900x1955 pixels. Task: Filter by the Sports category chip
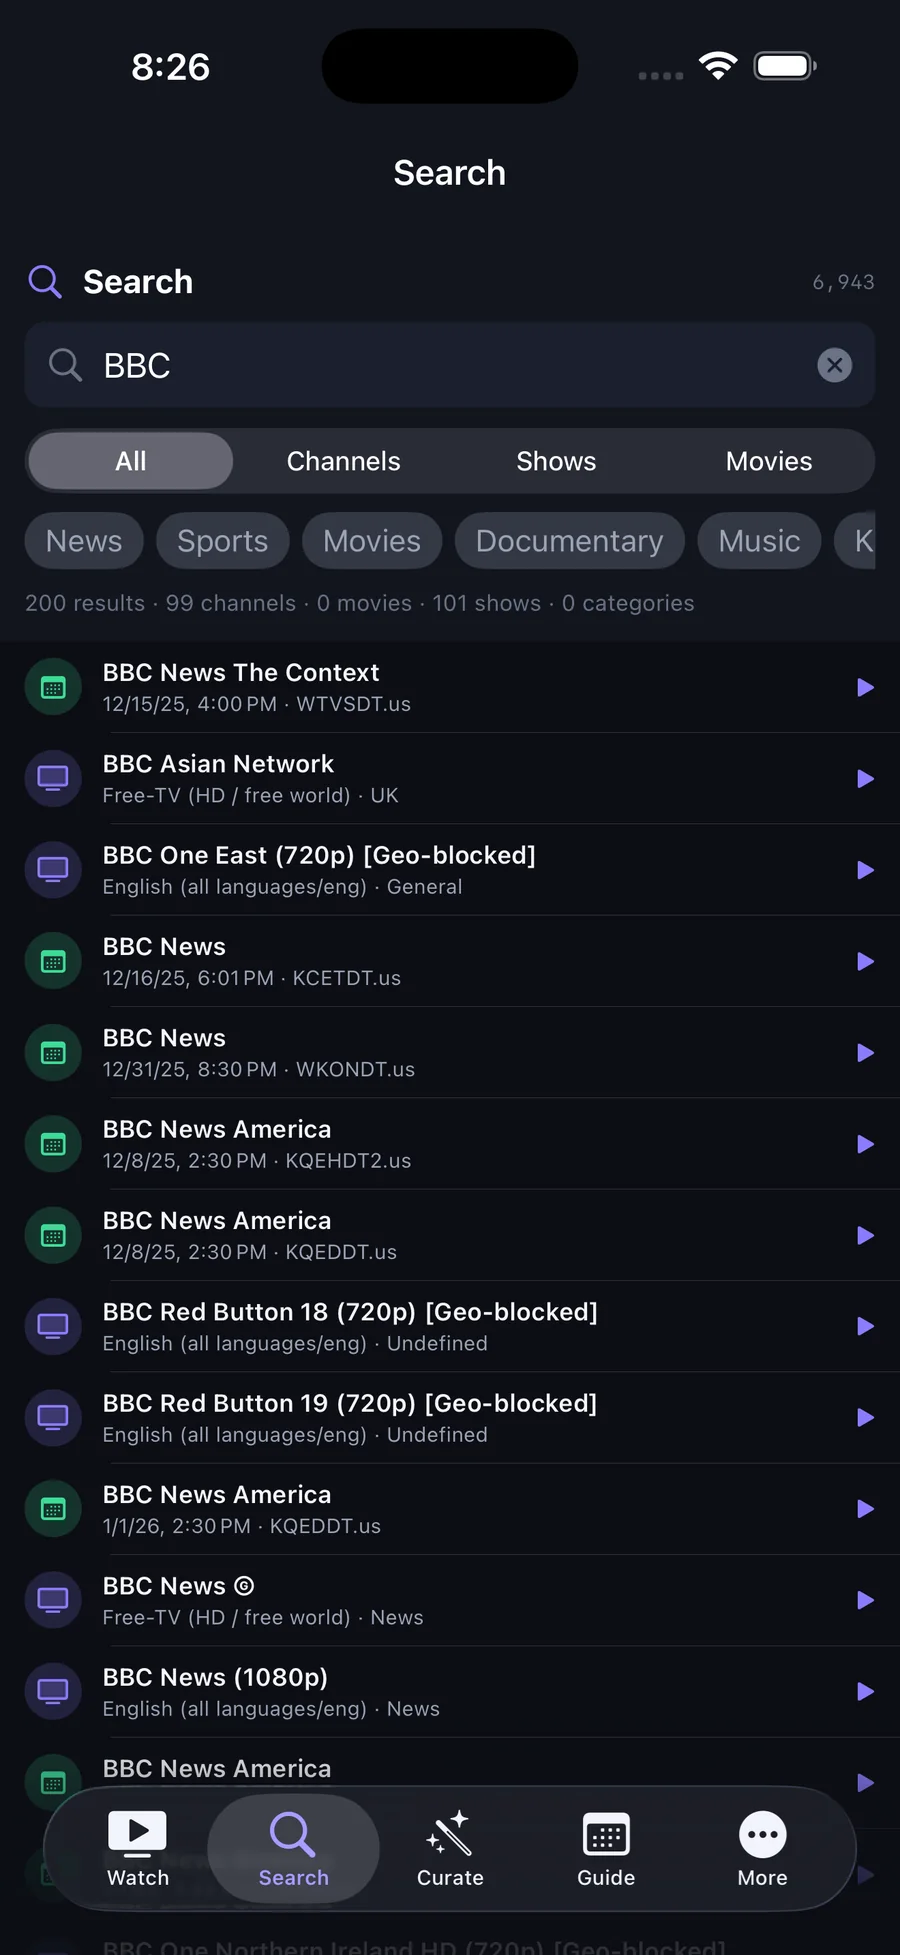pyautogui.click(x=223, y=541)
